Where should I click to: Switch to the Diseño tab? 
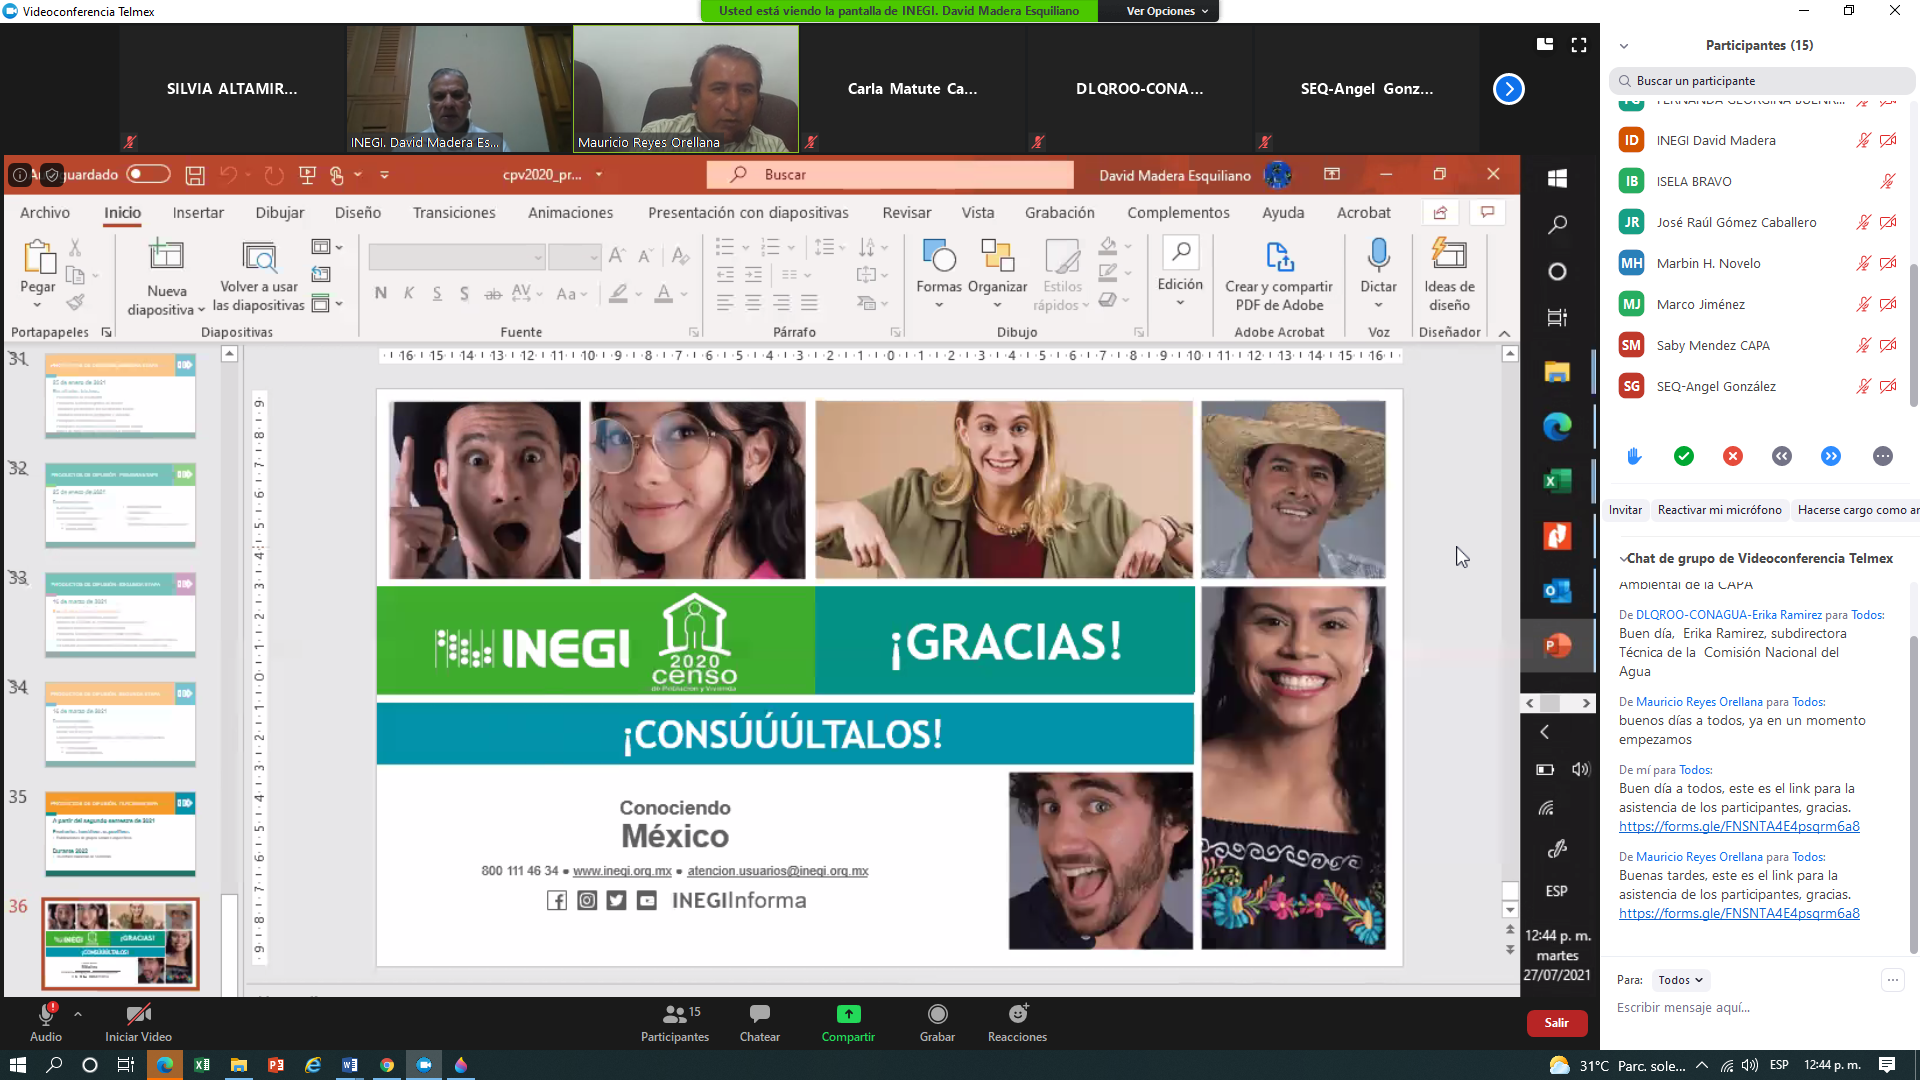358,212
